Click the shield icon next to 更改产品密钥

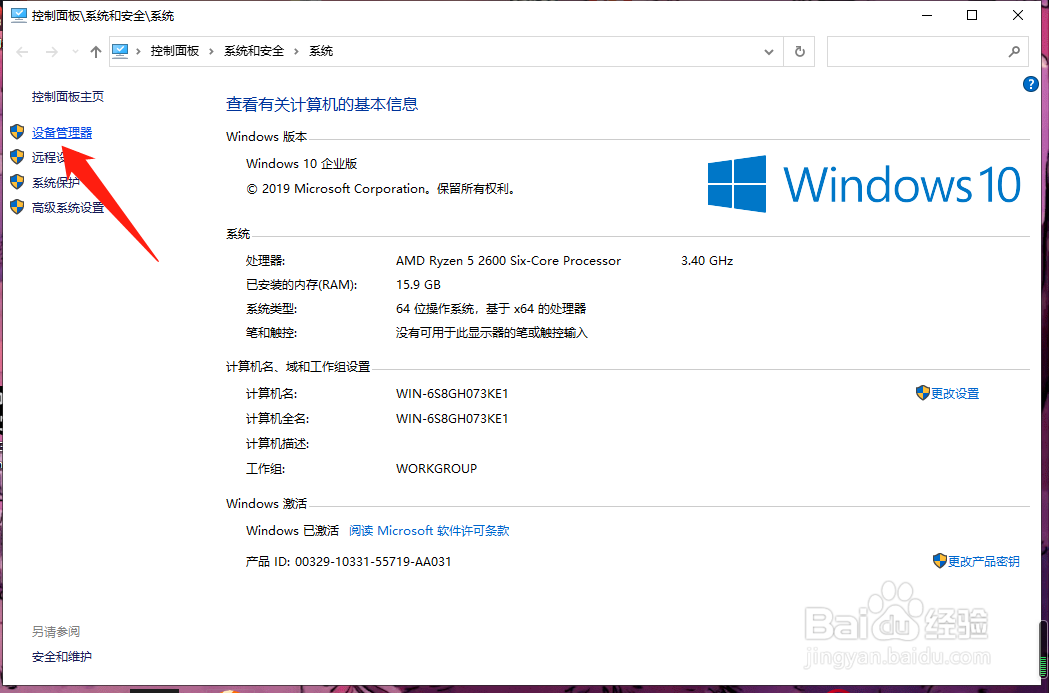tap(940, 561)
